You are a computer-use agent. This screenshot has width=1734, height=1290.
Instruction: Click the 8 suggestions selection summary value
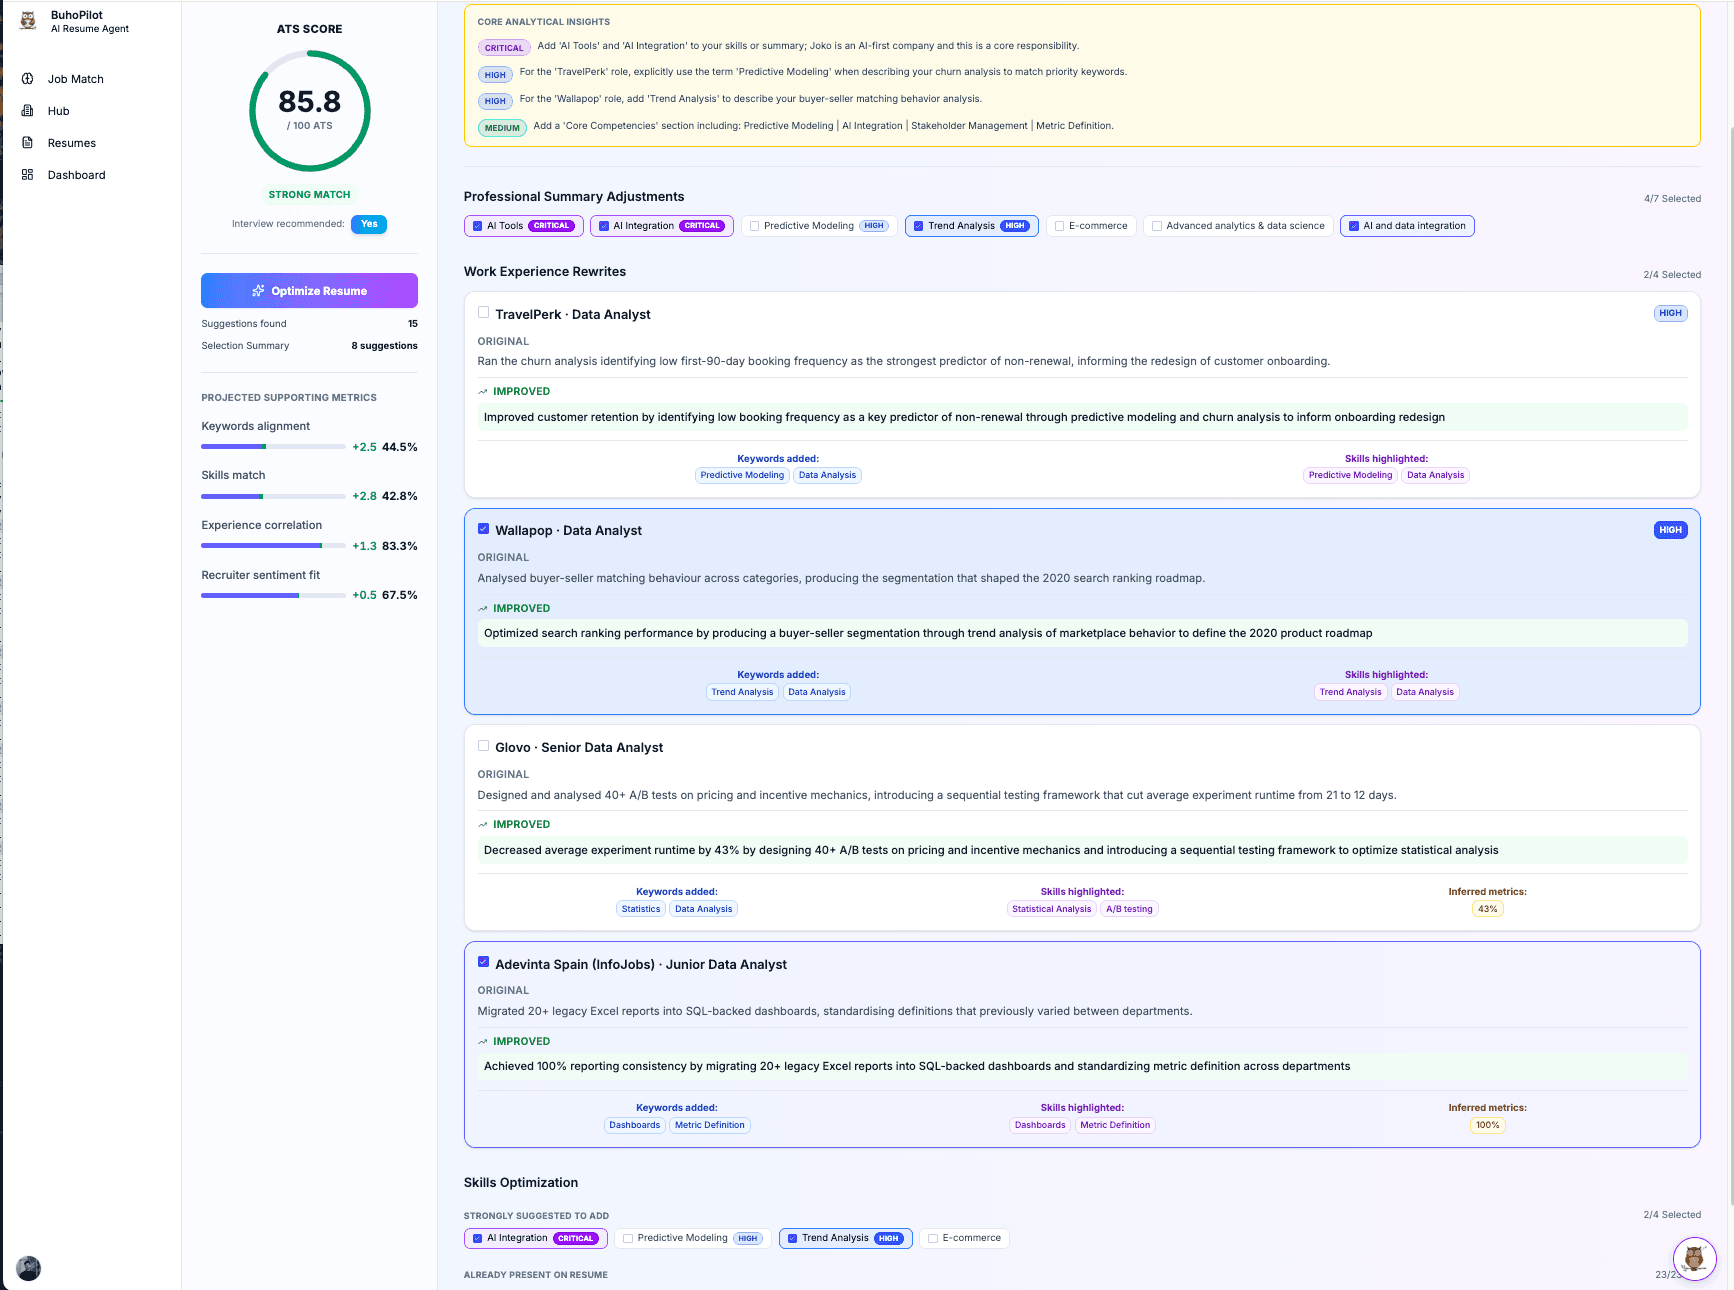click(384, 346)
